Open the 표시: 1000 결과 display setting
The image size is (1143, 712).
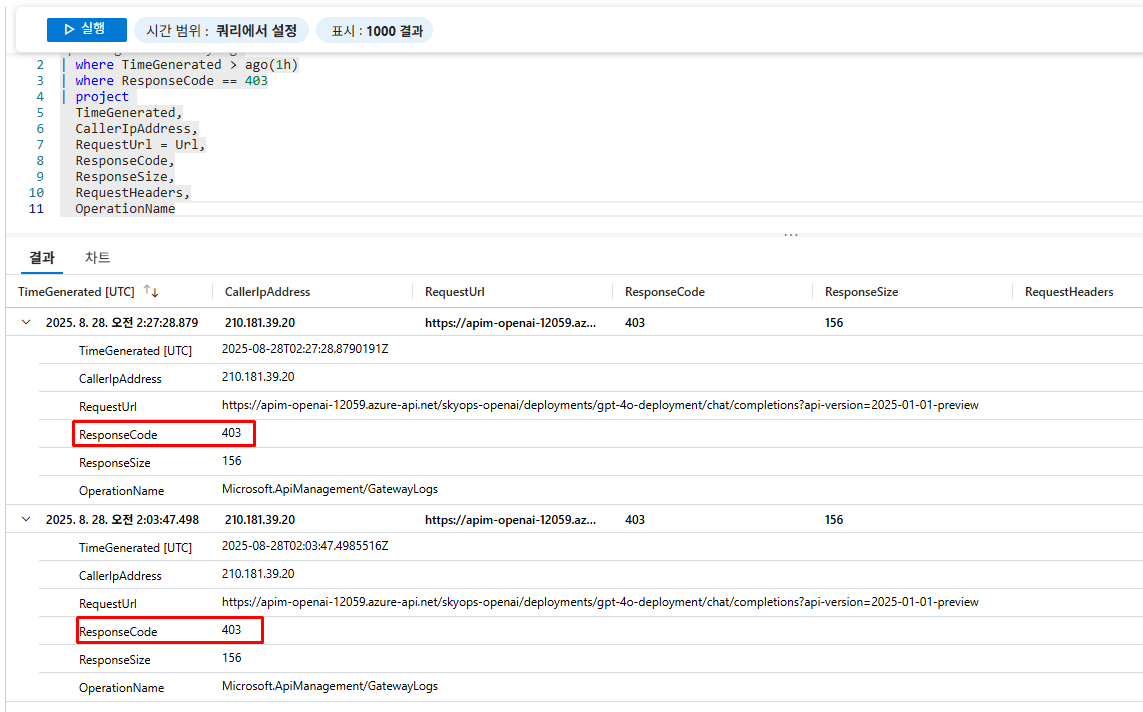coord(374,29)
